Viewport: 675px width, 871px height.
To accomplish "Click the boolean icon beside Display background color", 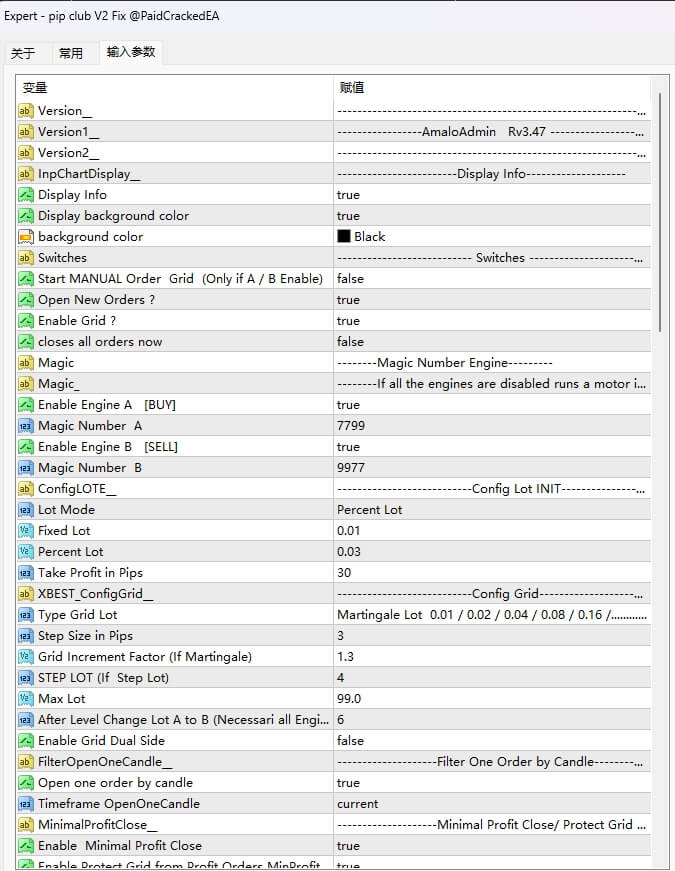I will pos(26,216).
